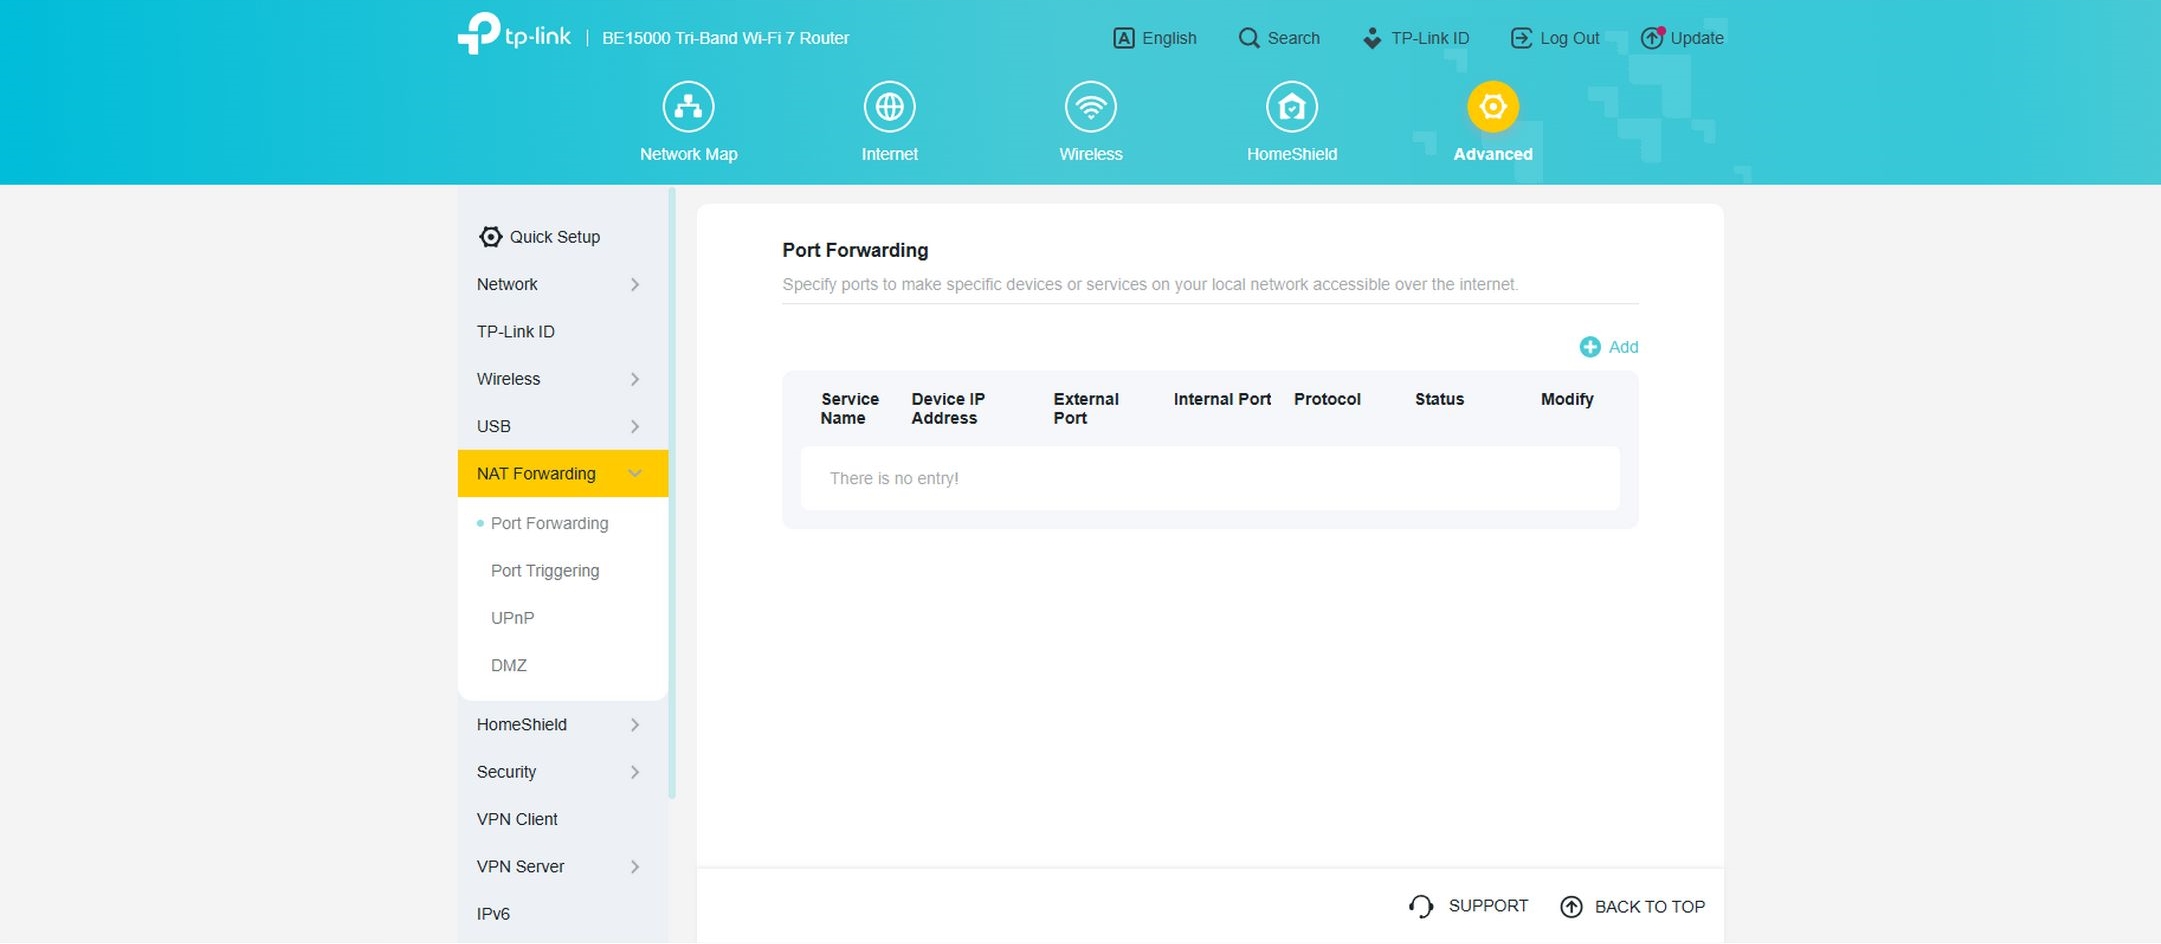Open the Wireless Wi-Fi icon
2161x944 pixels.
click(1090, 107)
